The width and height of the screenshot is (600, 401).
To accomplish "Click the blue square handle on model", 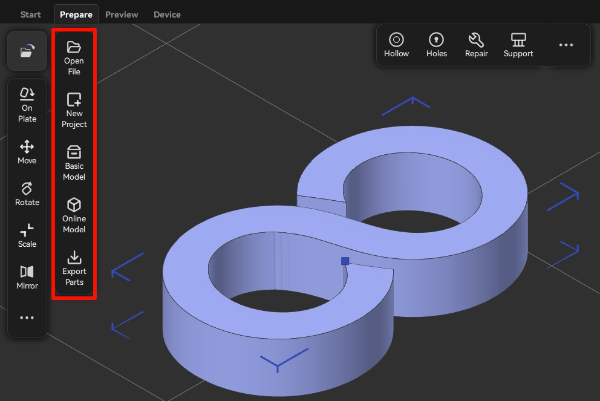I will (x=345, y=261).
